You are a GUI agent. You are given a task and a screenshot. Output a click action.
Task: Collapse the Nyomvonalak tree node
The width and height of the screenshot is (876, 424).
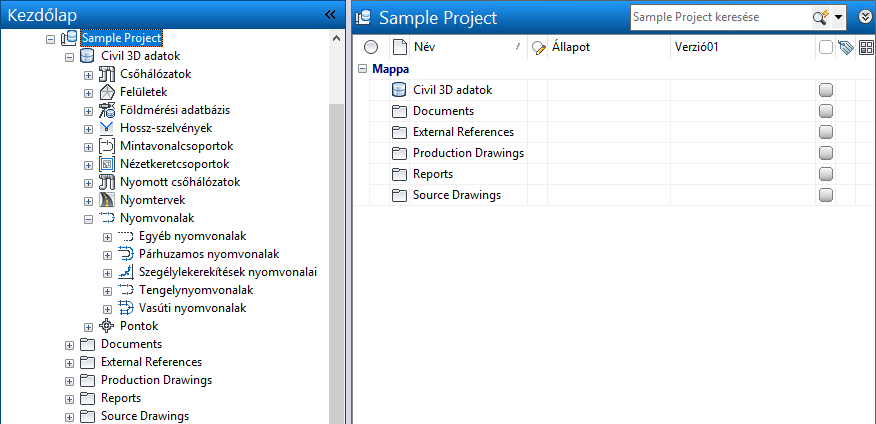tap(88, 217)
